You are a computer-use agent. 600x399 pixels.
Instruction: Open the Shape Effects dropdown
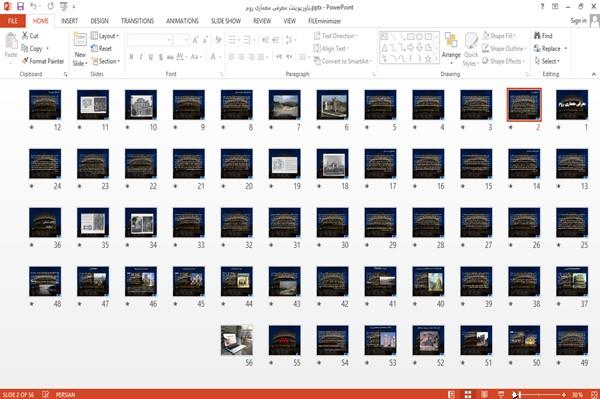pyautogui.click(x=504, y=61)
